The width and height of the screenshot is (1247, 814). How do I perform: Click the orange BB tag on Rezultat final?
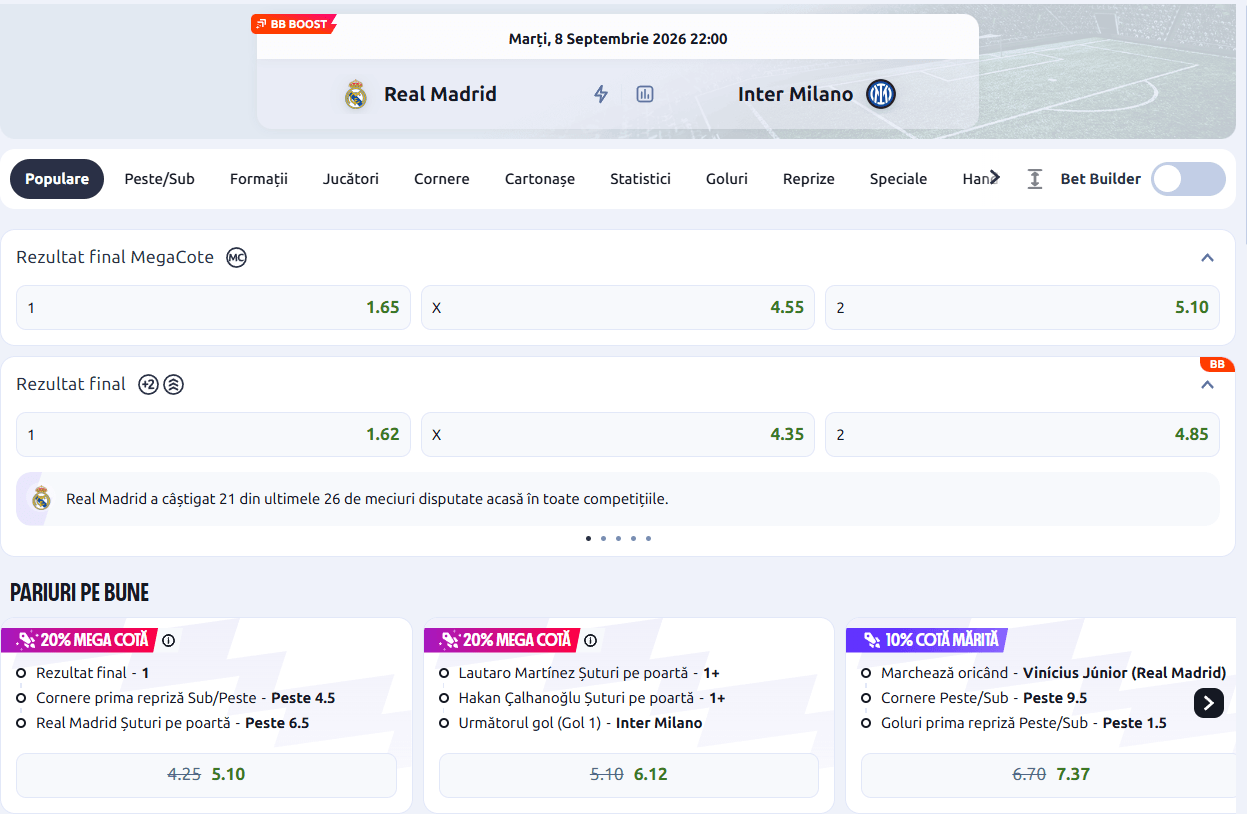[x=1217, y=364]
